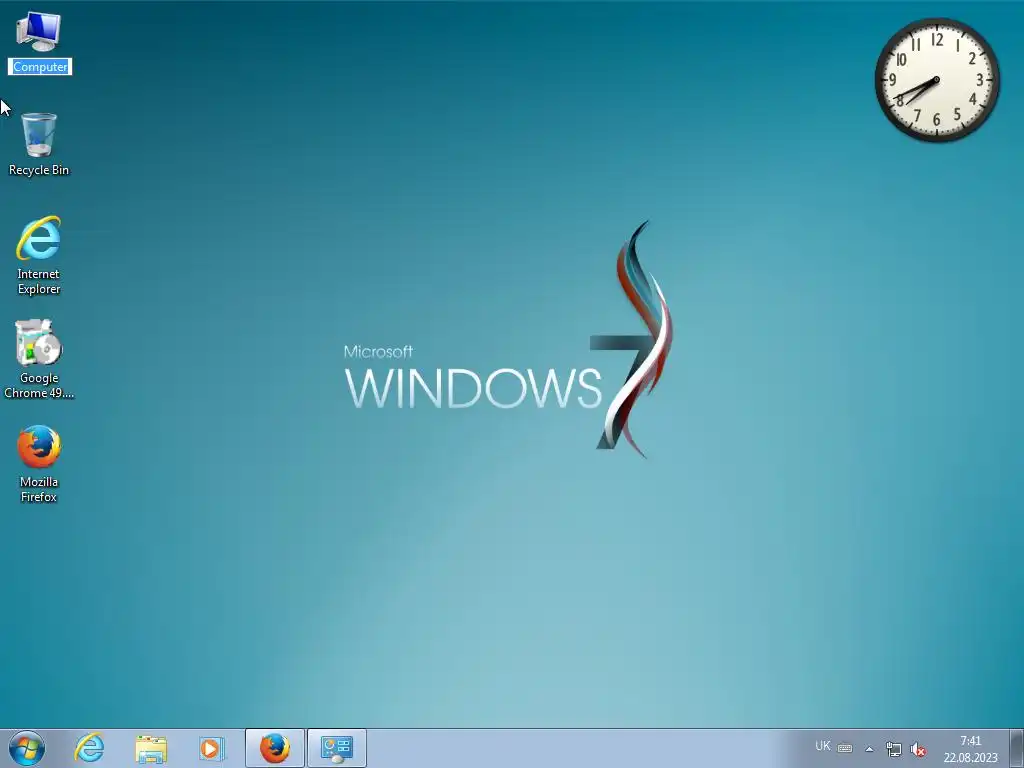
Task: Click the muted volume speaker icon
Action: [x=918, y=750]
